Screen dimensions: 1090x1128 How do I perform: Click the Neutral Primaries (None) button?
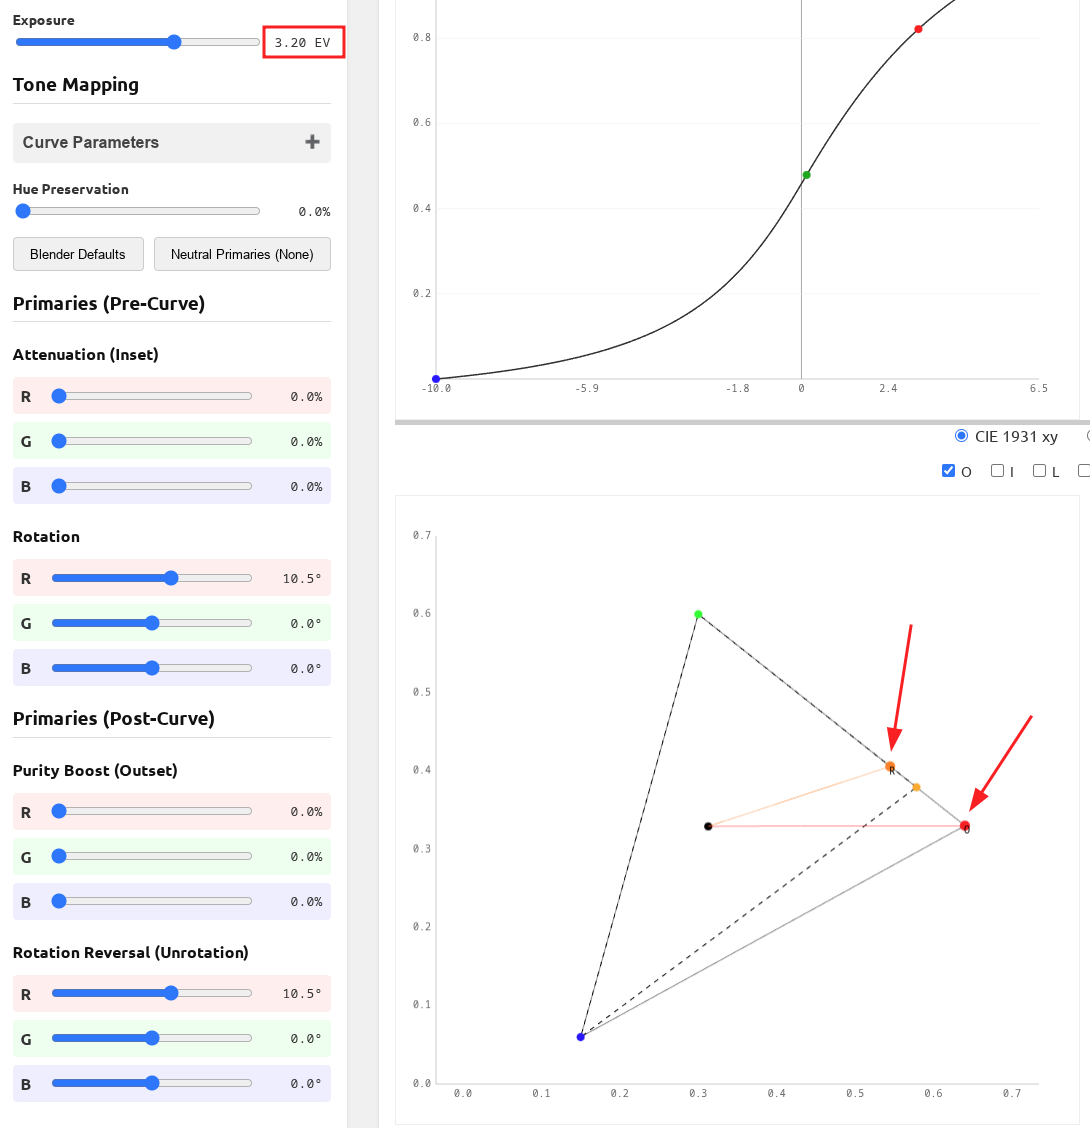tap(242, 254)
